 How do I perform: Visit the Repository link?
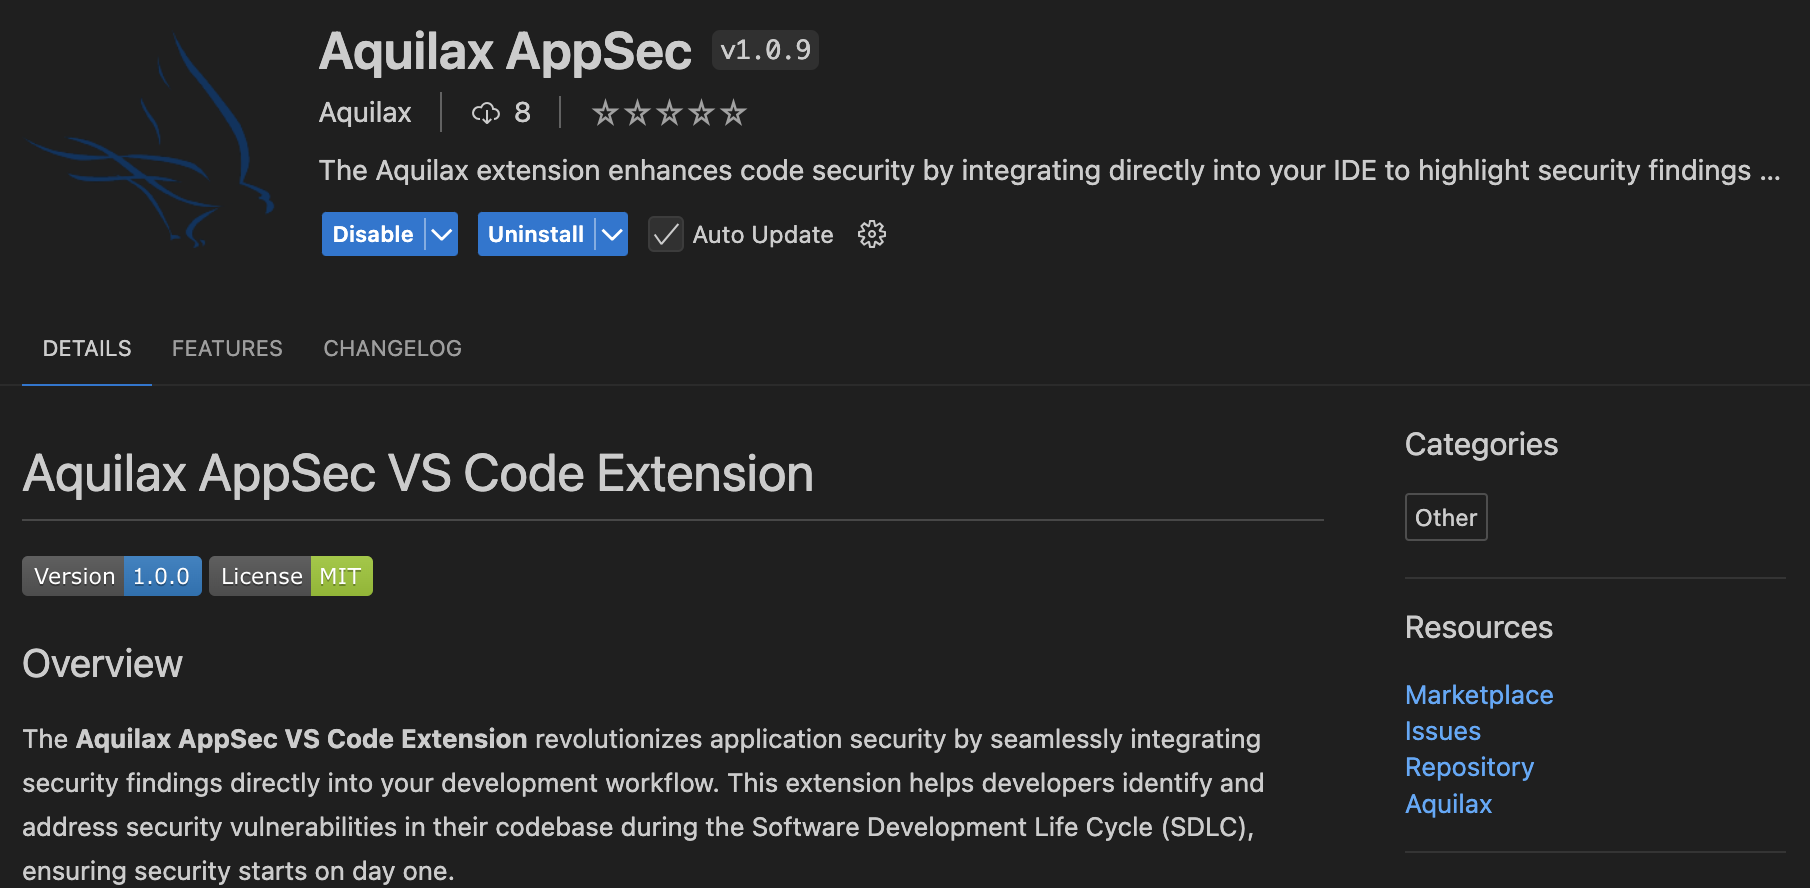tap(1469, 767)
